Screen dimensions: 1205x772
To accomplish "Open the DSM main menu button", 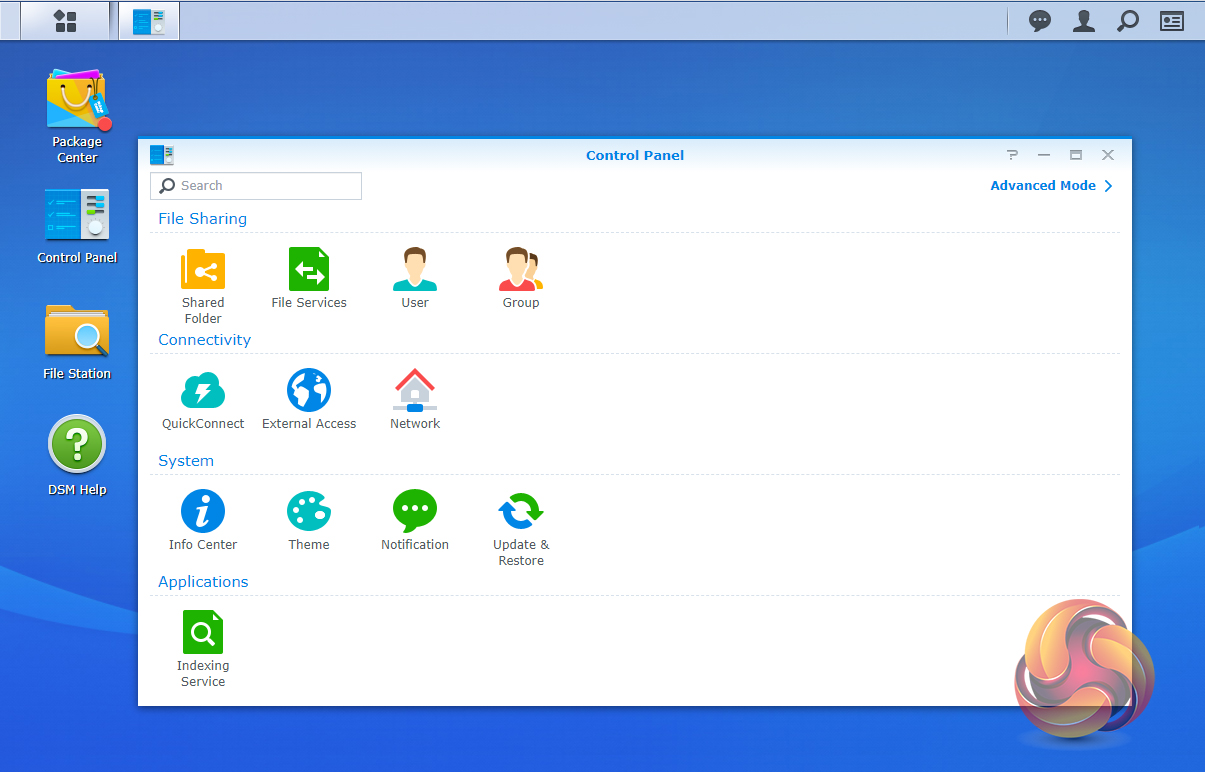I will point(65,21).
